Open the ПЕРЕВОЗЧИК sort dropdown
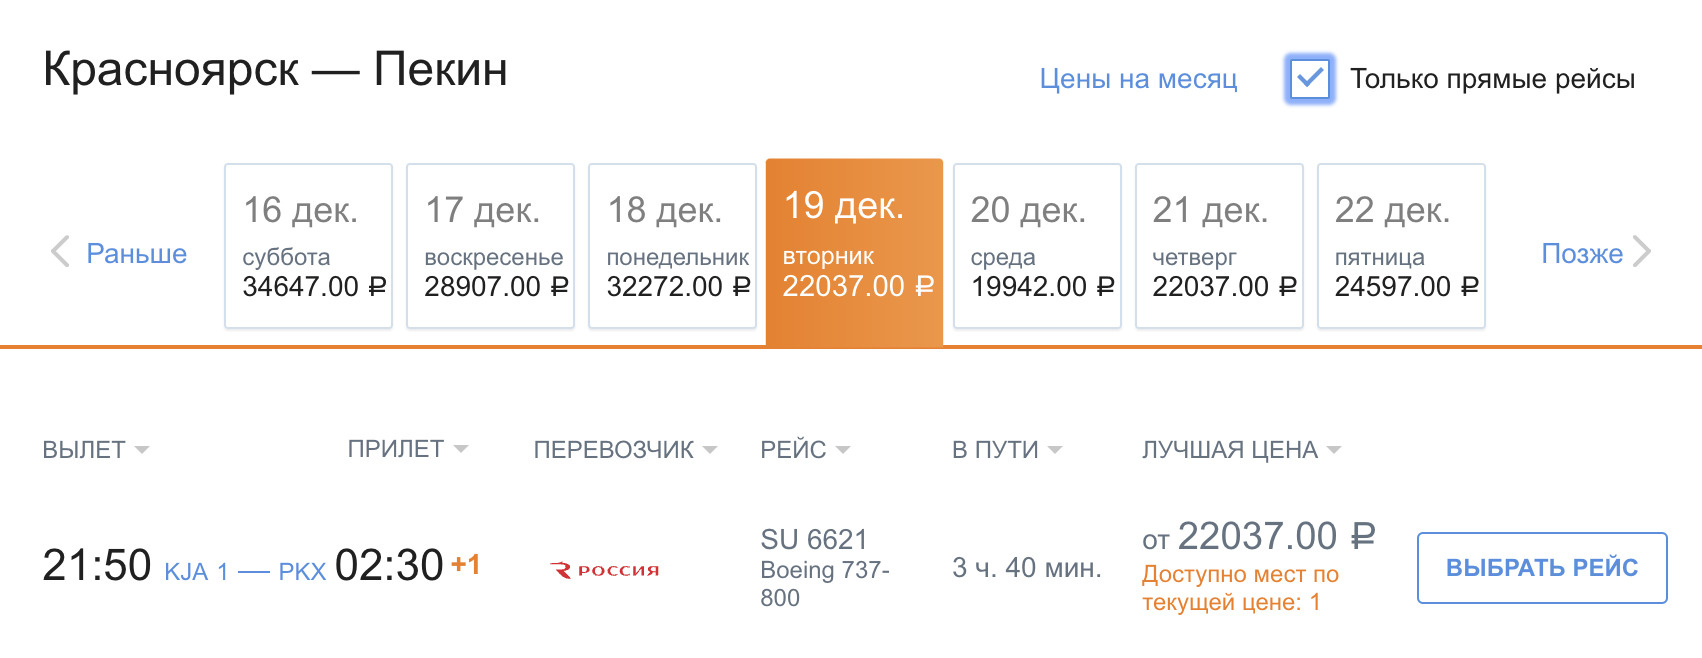Image resolution: width=1702 pixels, height=658 pixels. coord(625,450)
